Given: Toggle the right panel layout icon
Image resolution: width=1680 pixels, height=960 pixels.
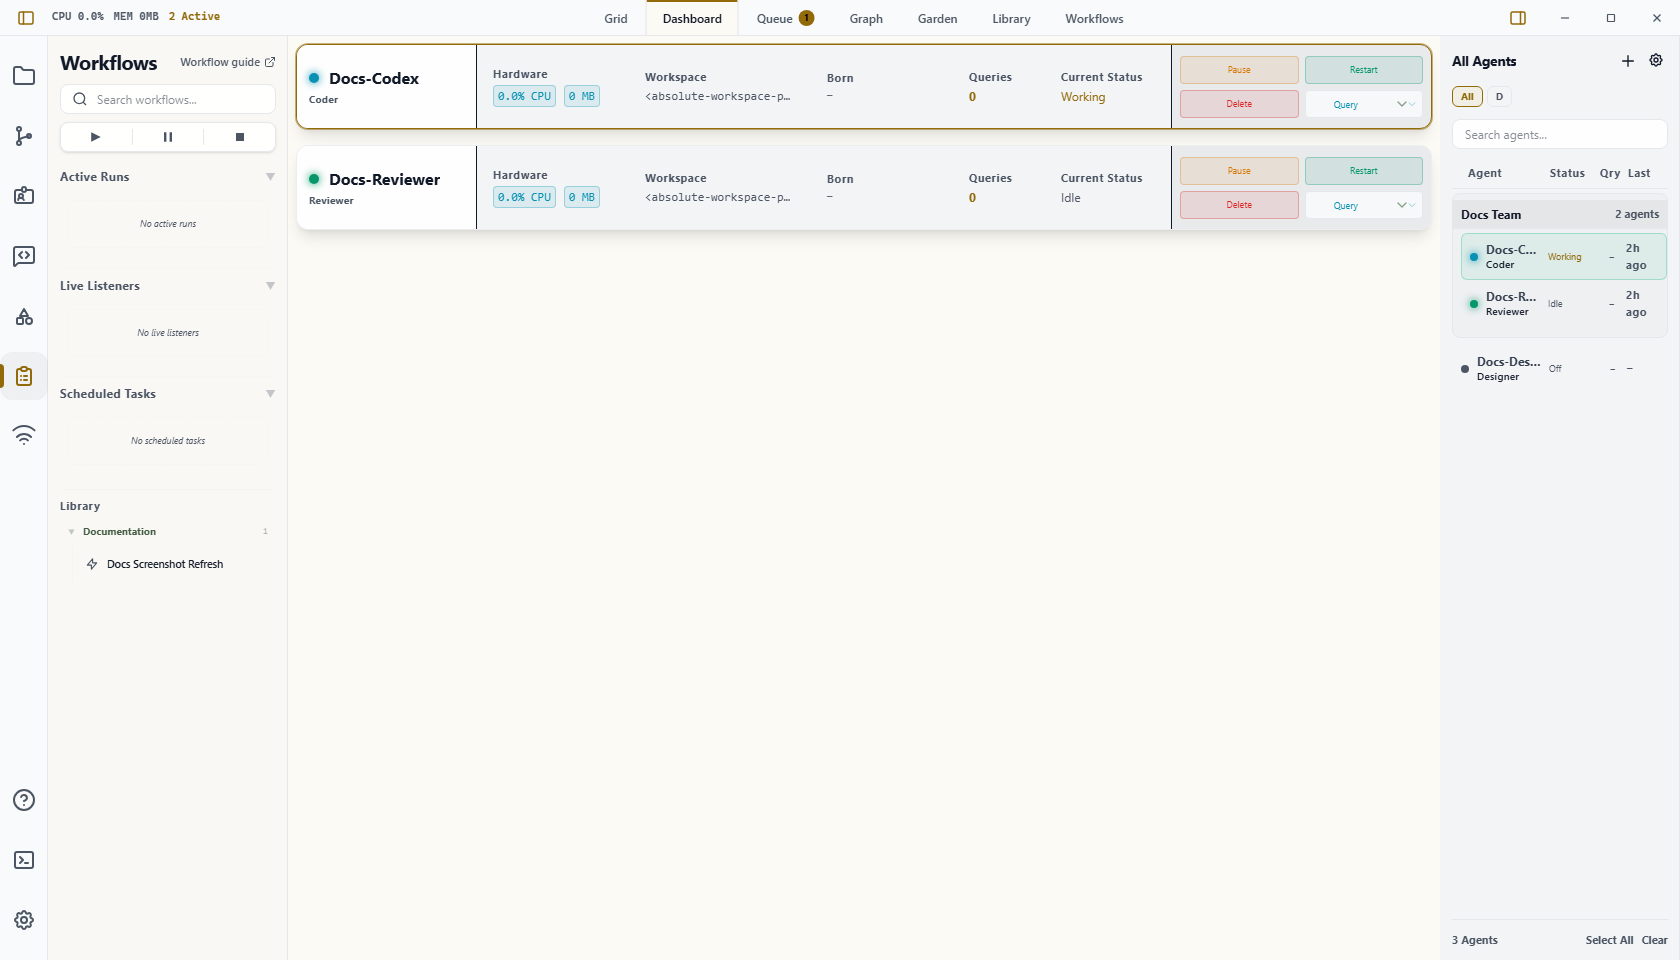Looking at the screenshot, I should pos(1518,18).
